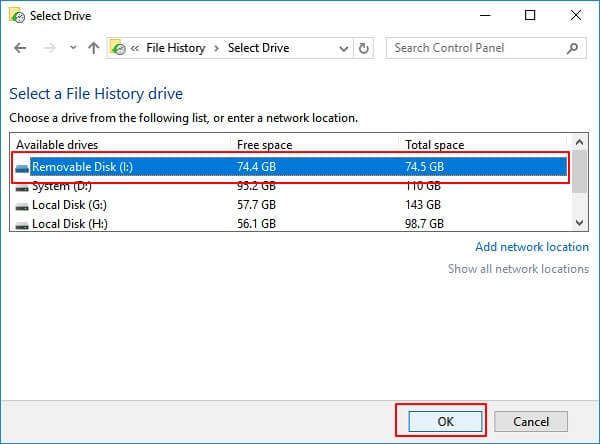Click the search magnifier icon

pos(574,48)
